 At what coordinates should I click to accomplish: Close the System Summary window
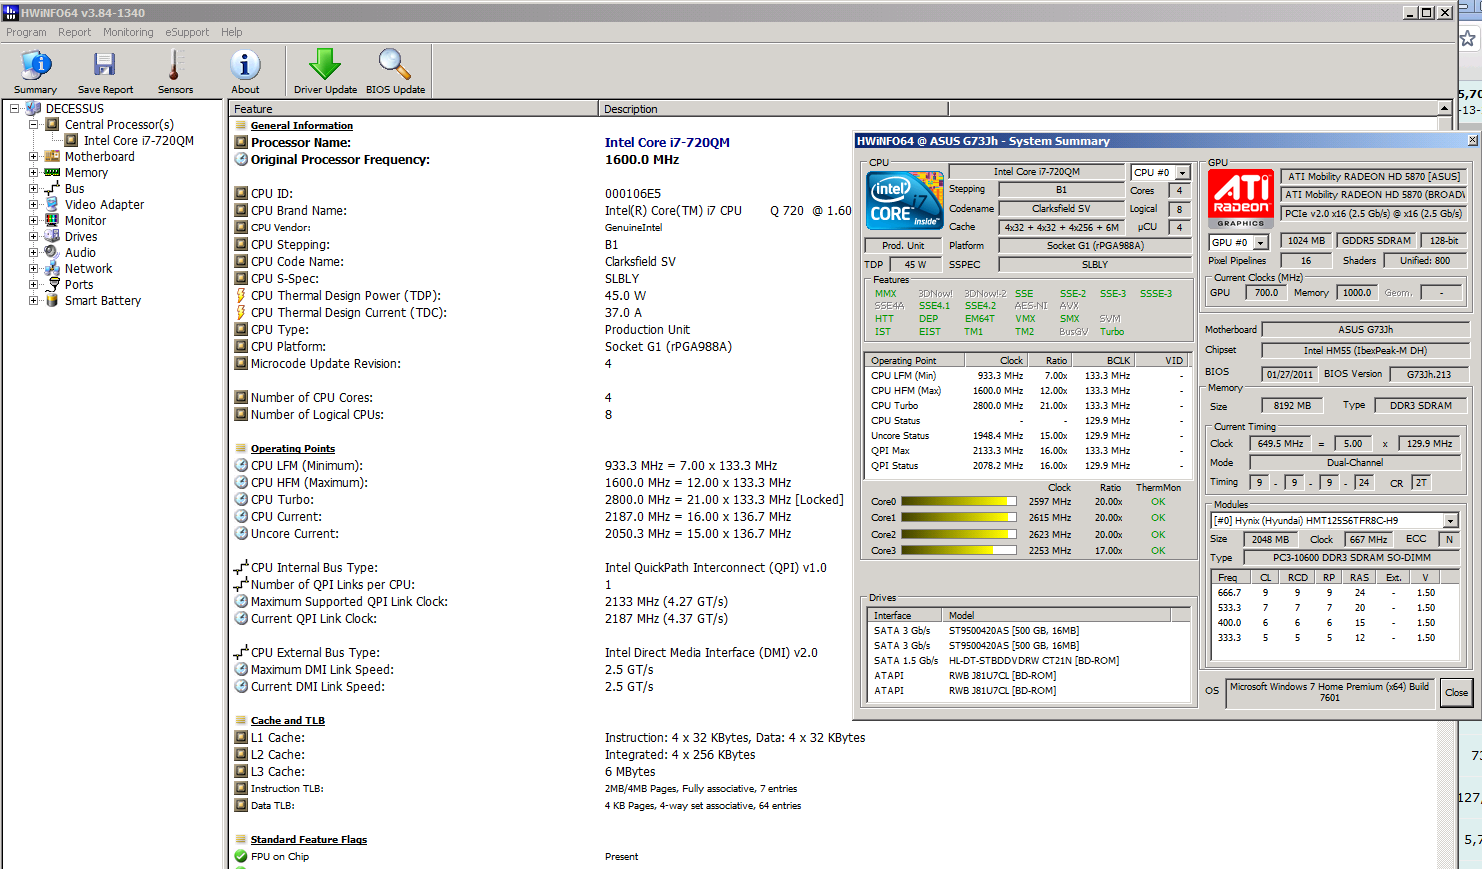pyautogui.click(x=1472, y=141)
